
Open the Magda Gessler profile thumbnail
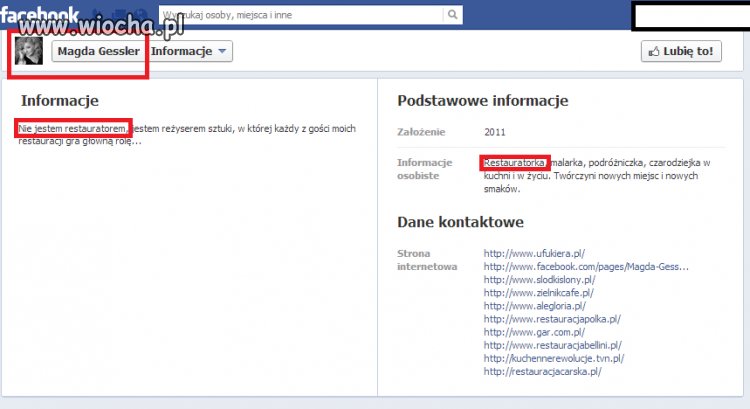pos(29,51)
